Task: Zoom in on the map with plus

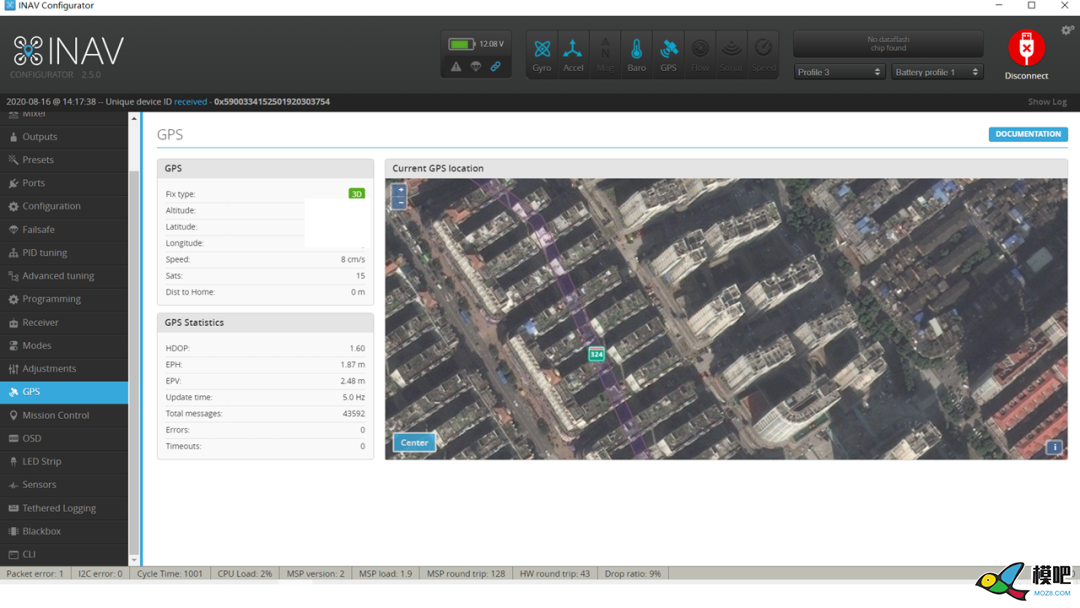Action: pos(399,189)
